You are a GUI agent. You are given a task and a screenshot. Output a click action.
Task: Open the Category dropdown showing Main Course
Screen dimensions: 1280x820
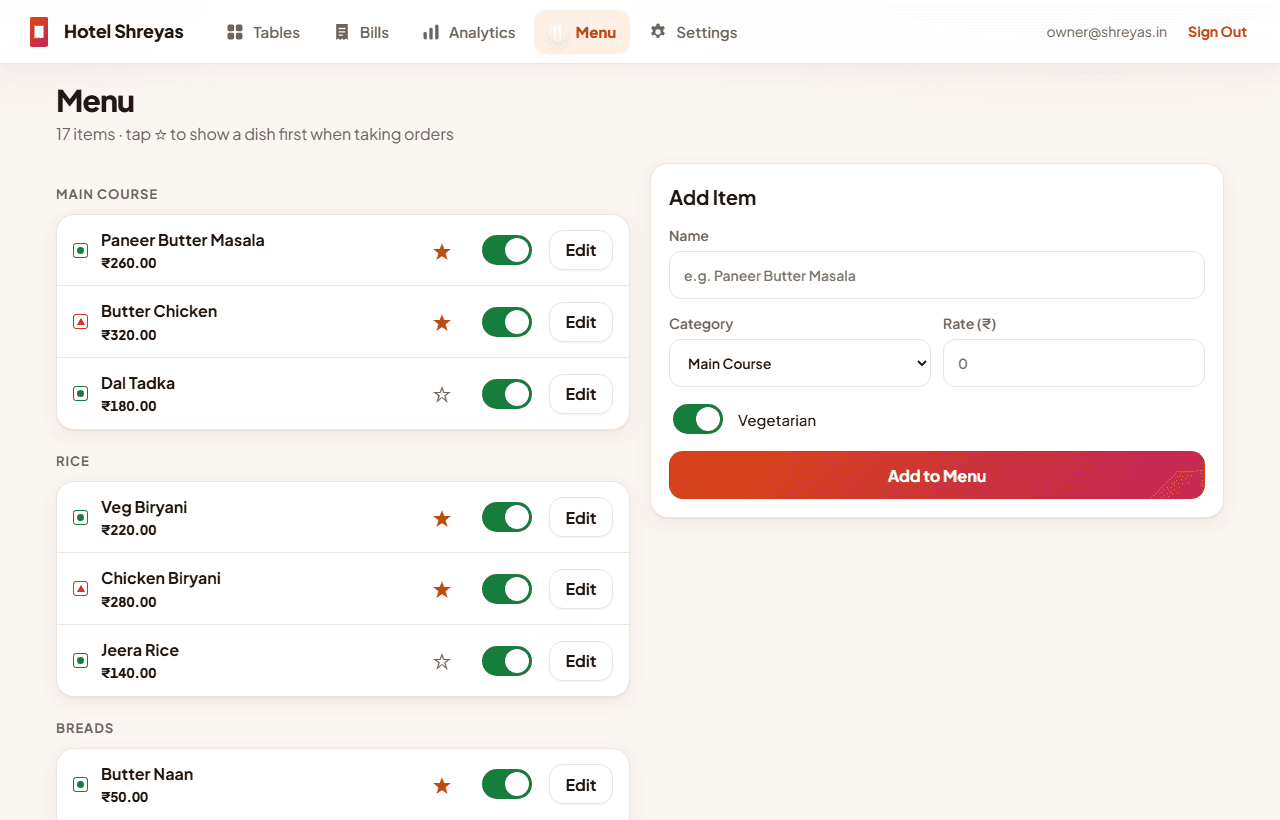coord(800,363)
